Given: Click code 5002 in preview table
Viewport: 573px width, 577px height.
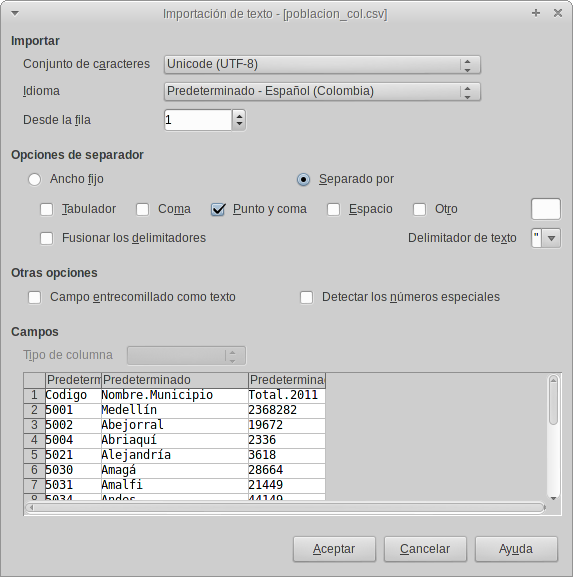Looking at the screenshot, I should [73, 425].
